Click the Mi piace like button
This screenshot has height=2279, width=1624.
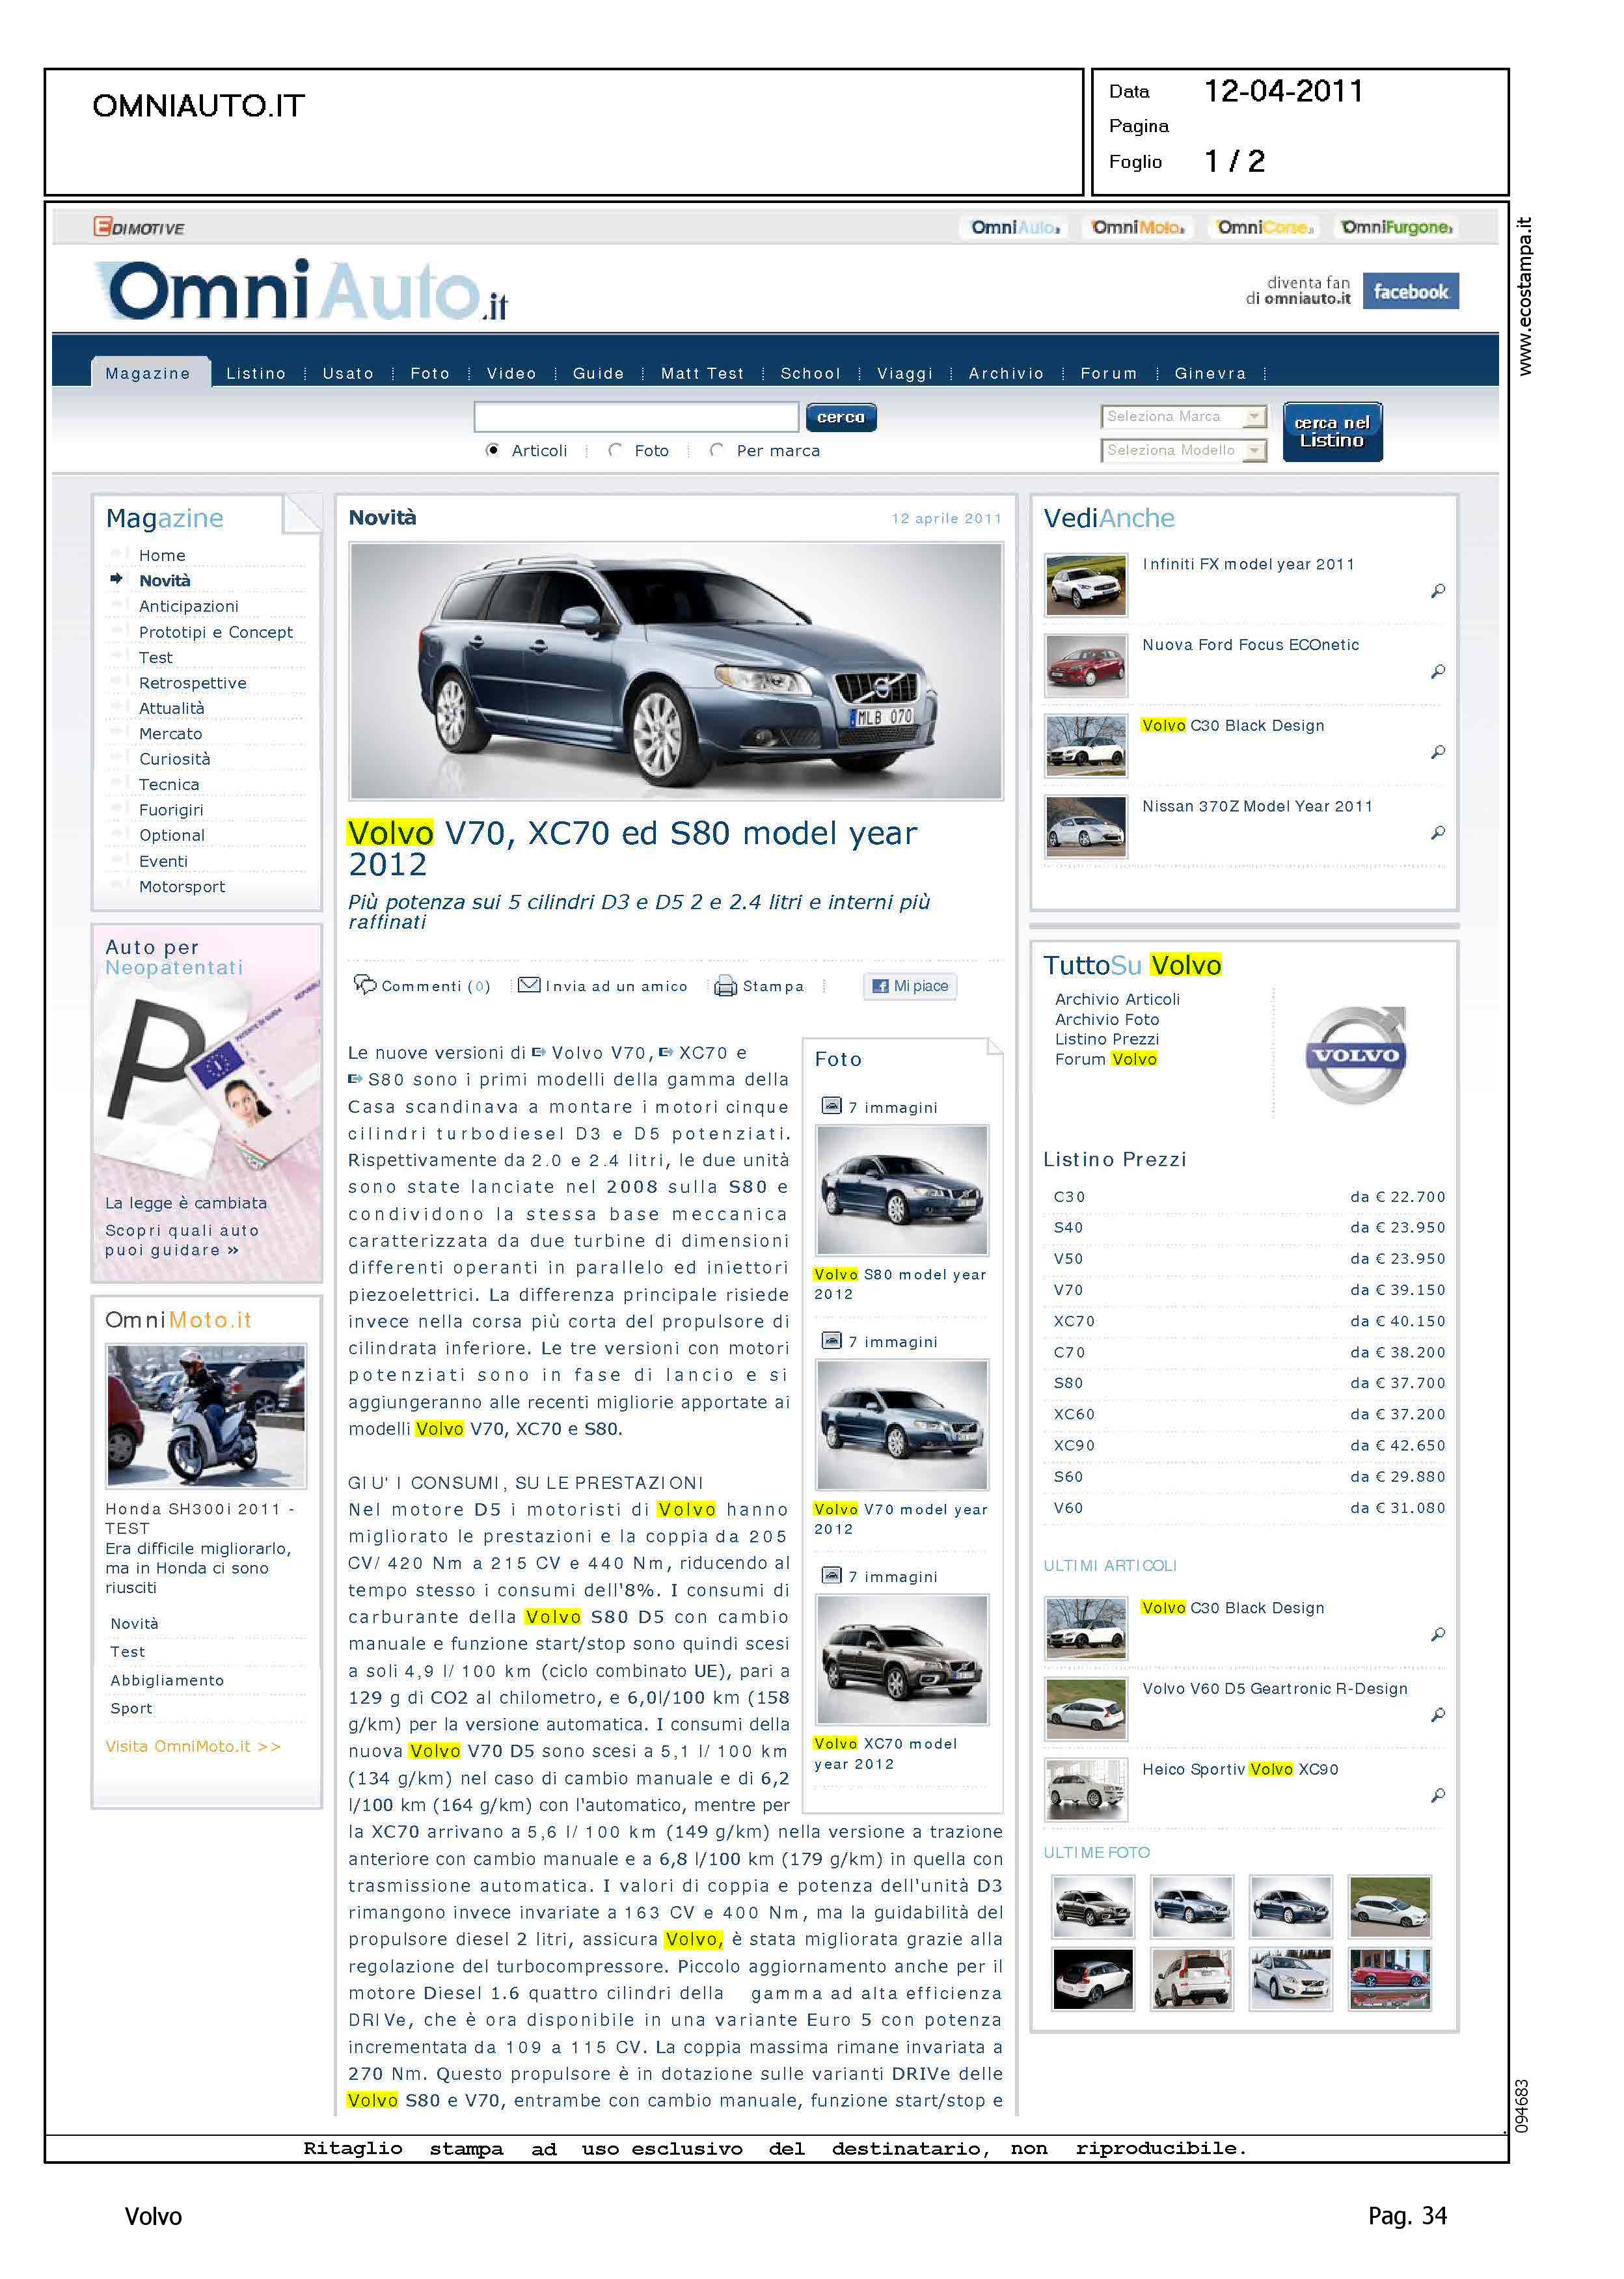[x=910, y=986]
